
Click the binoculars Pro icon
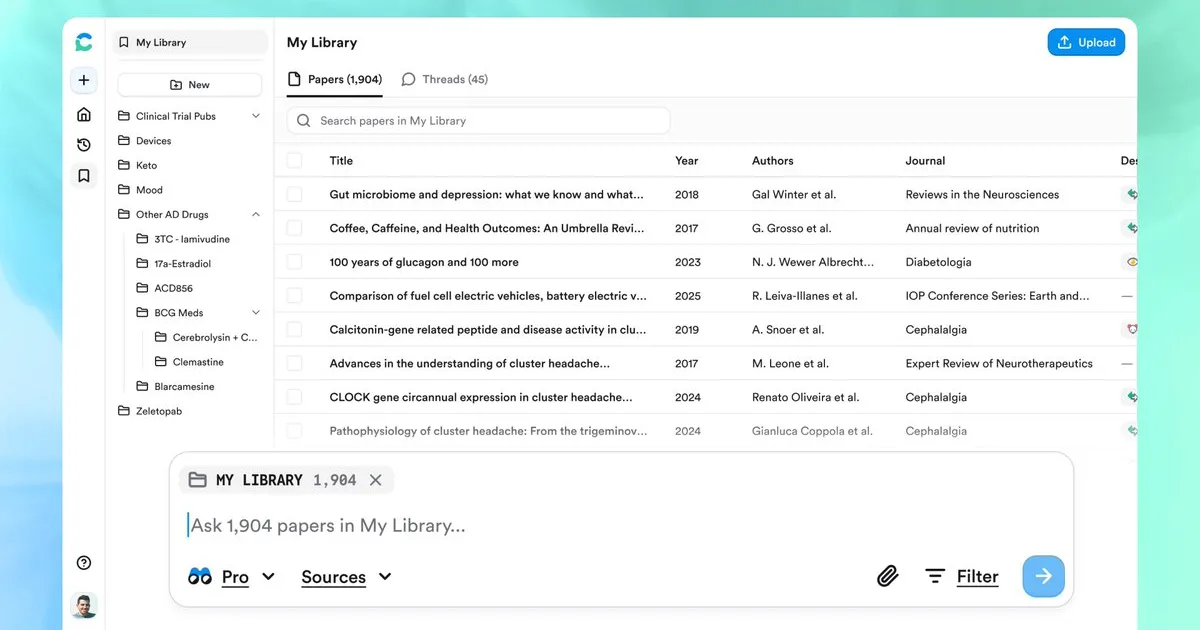point(200,576)
